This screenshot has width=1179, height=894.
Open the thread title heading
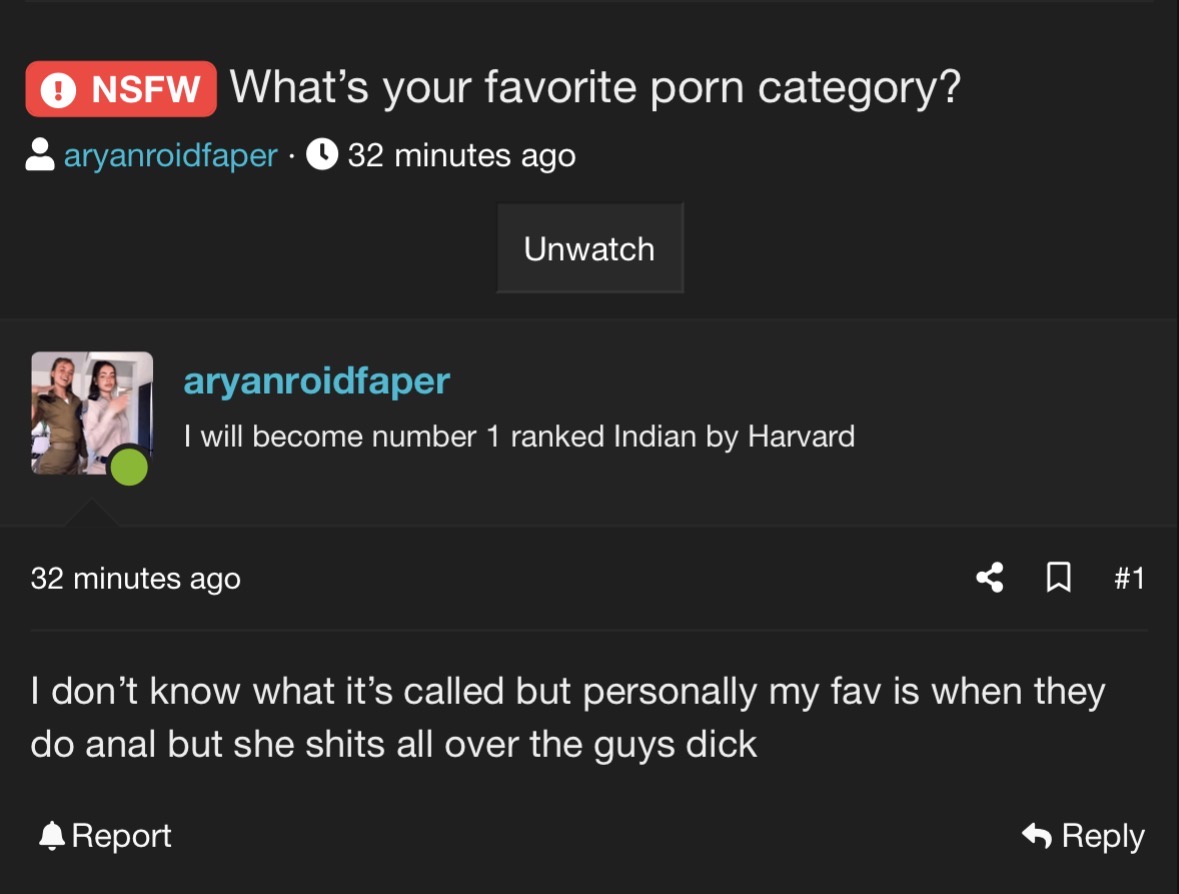(x=595, y=87)
